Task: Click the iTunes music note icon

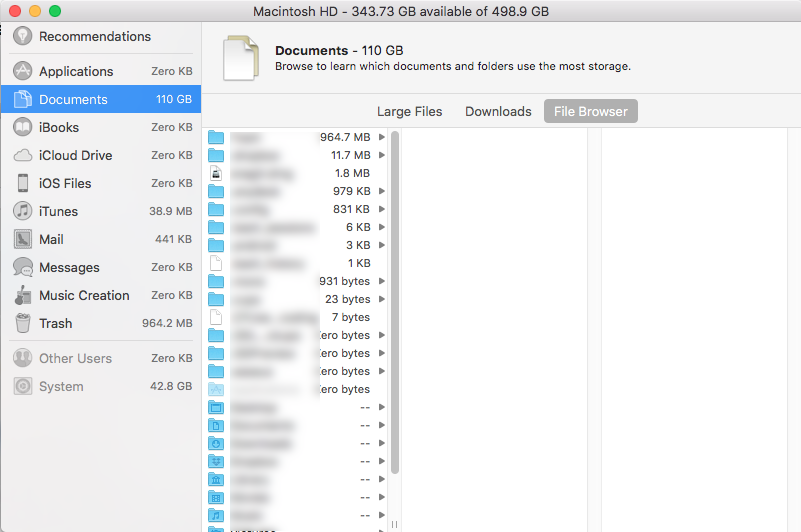Action: pos(22,211)
